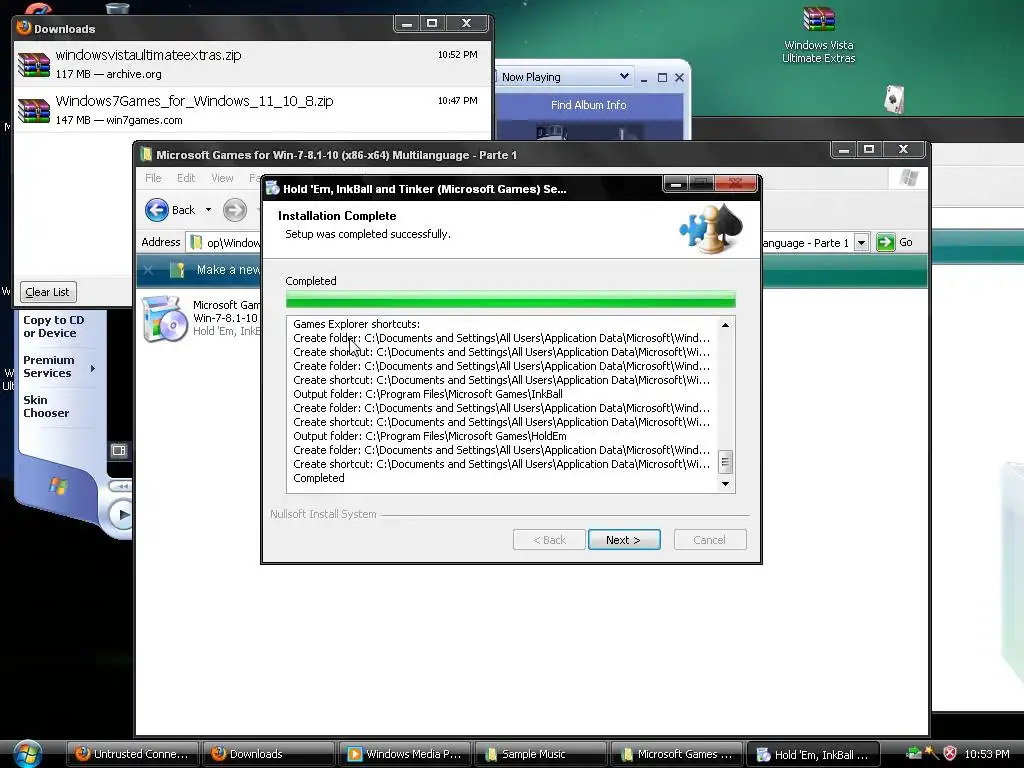Open the View menu in Explorer
This screenshot has width=1024, height=768.
222,178
